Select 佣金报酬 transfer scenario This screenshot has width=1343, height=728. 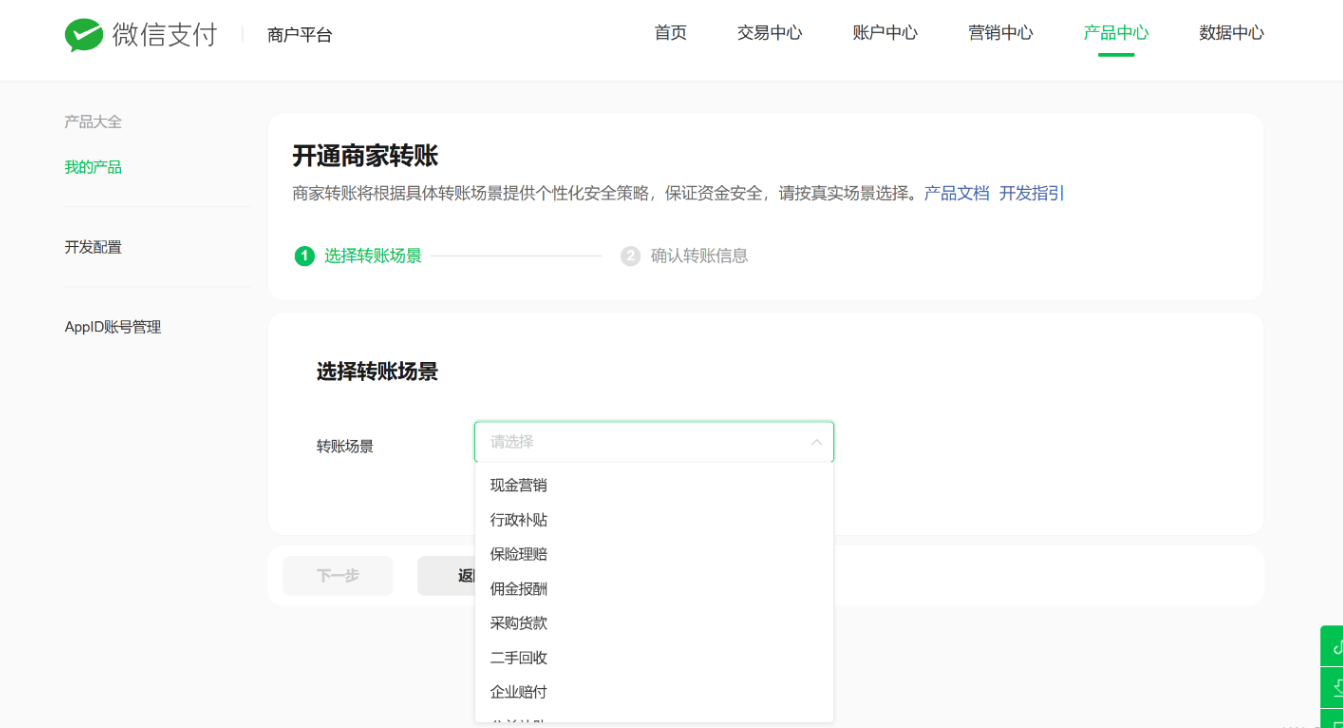click(x=518, y=589)
